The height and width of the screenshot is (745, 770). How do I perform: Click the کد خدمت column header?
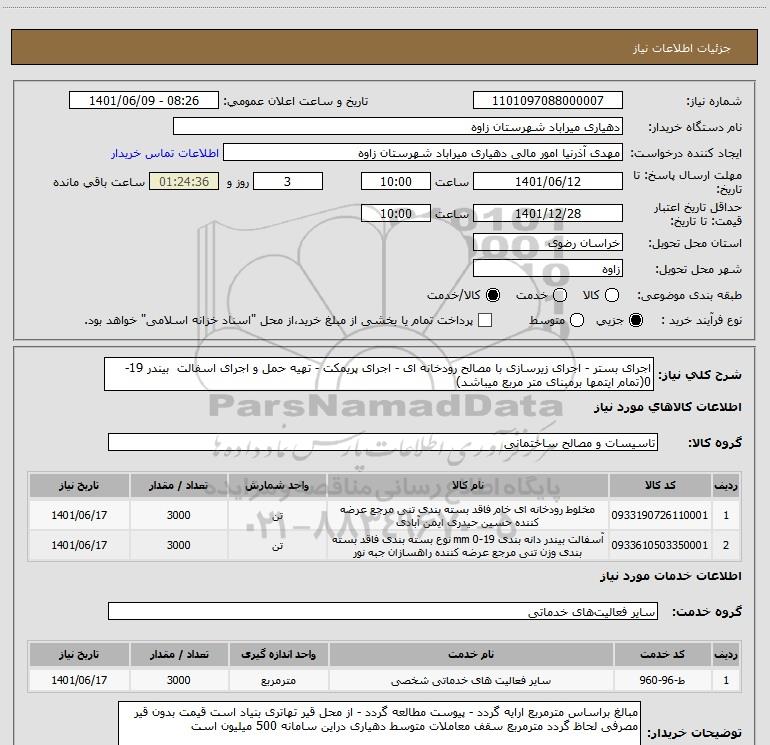(662, 654)
